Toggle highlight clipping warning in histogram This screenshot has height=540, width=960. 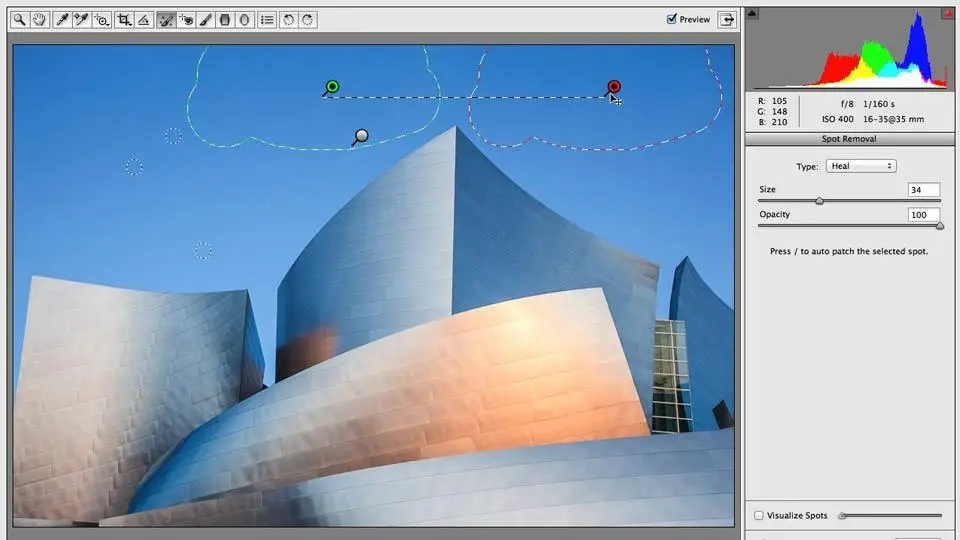[948, 13]
